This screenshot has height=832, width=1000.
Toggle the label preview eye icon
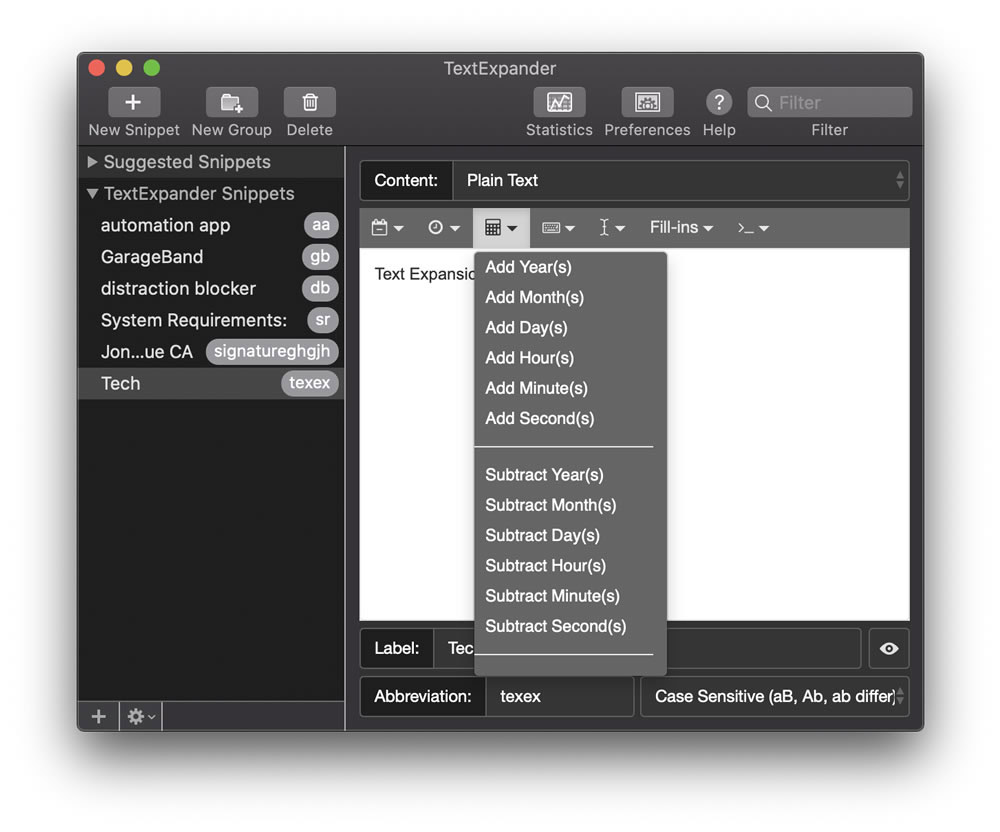click(889, 648)
